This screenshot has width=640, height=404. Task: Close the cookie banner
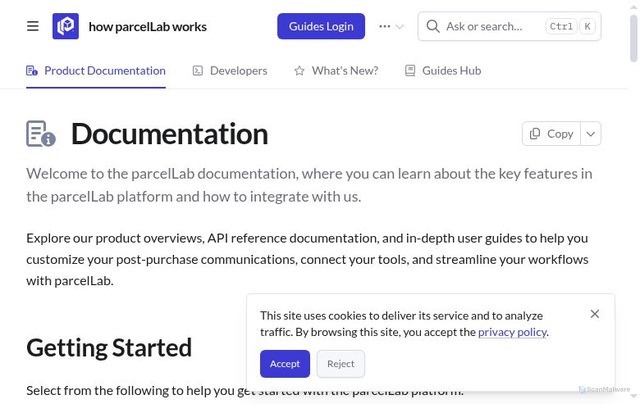595,314
